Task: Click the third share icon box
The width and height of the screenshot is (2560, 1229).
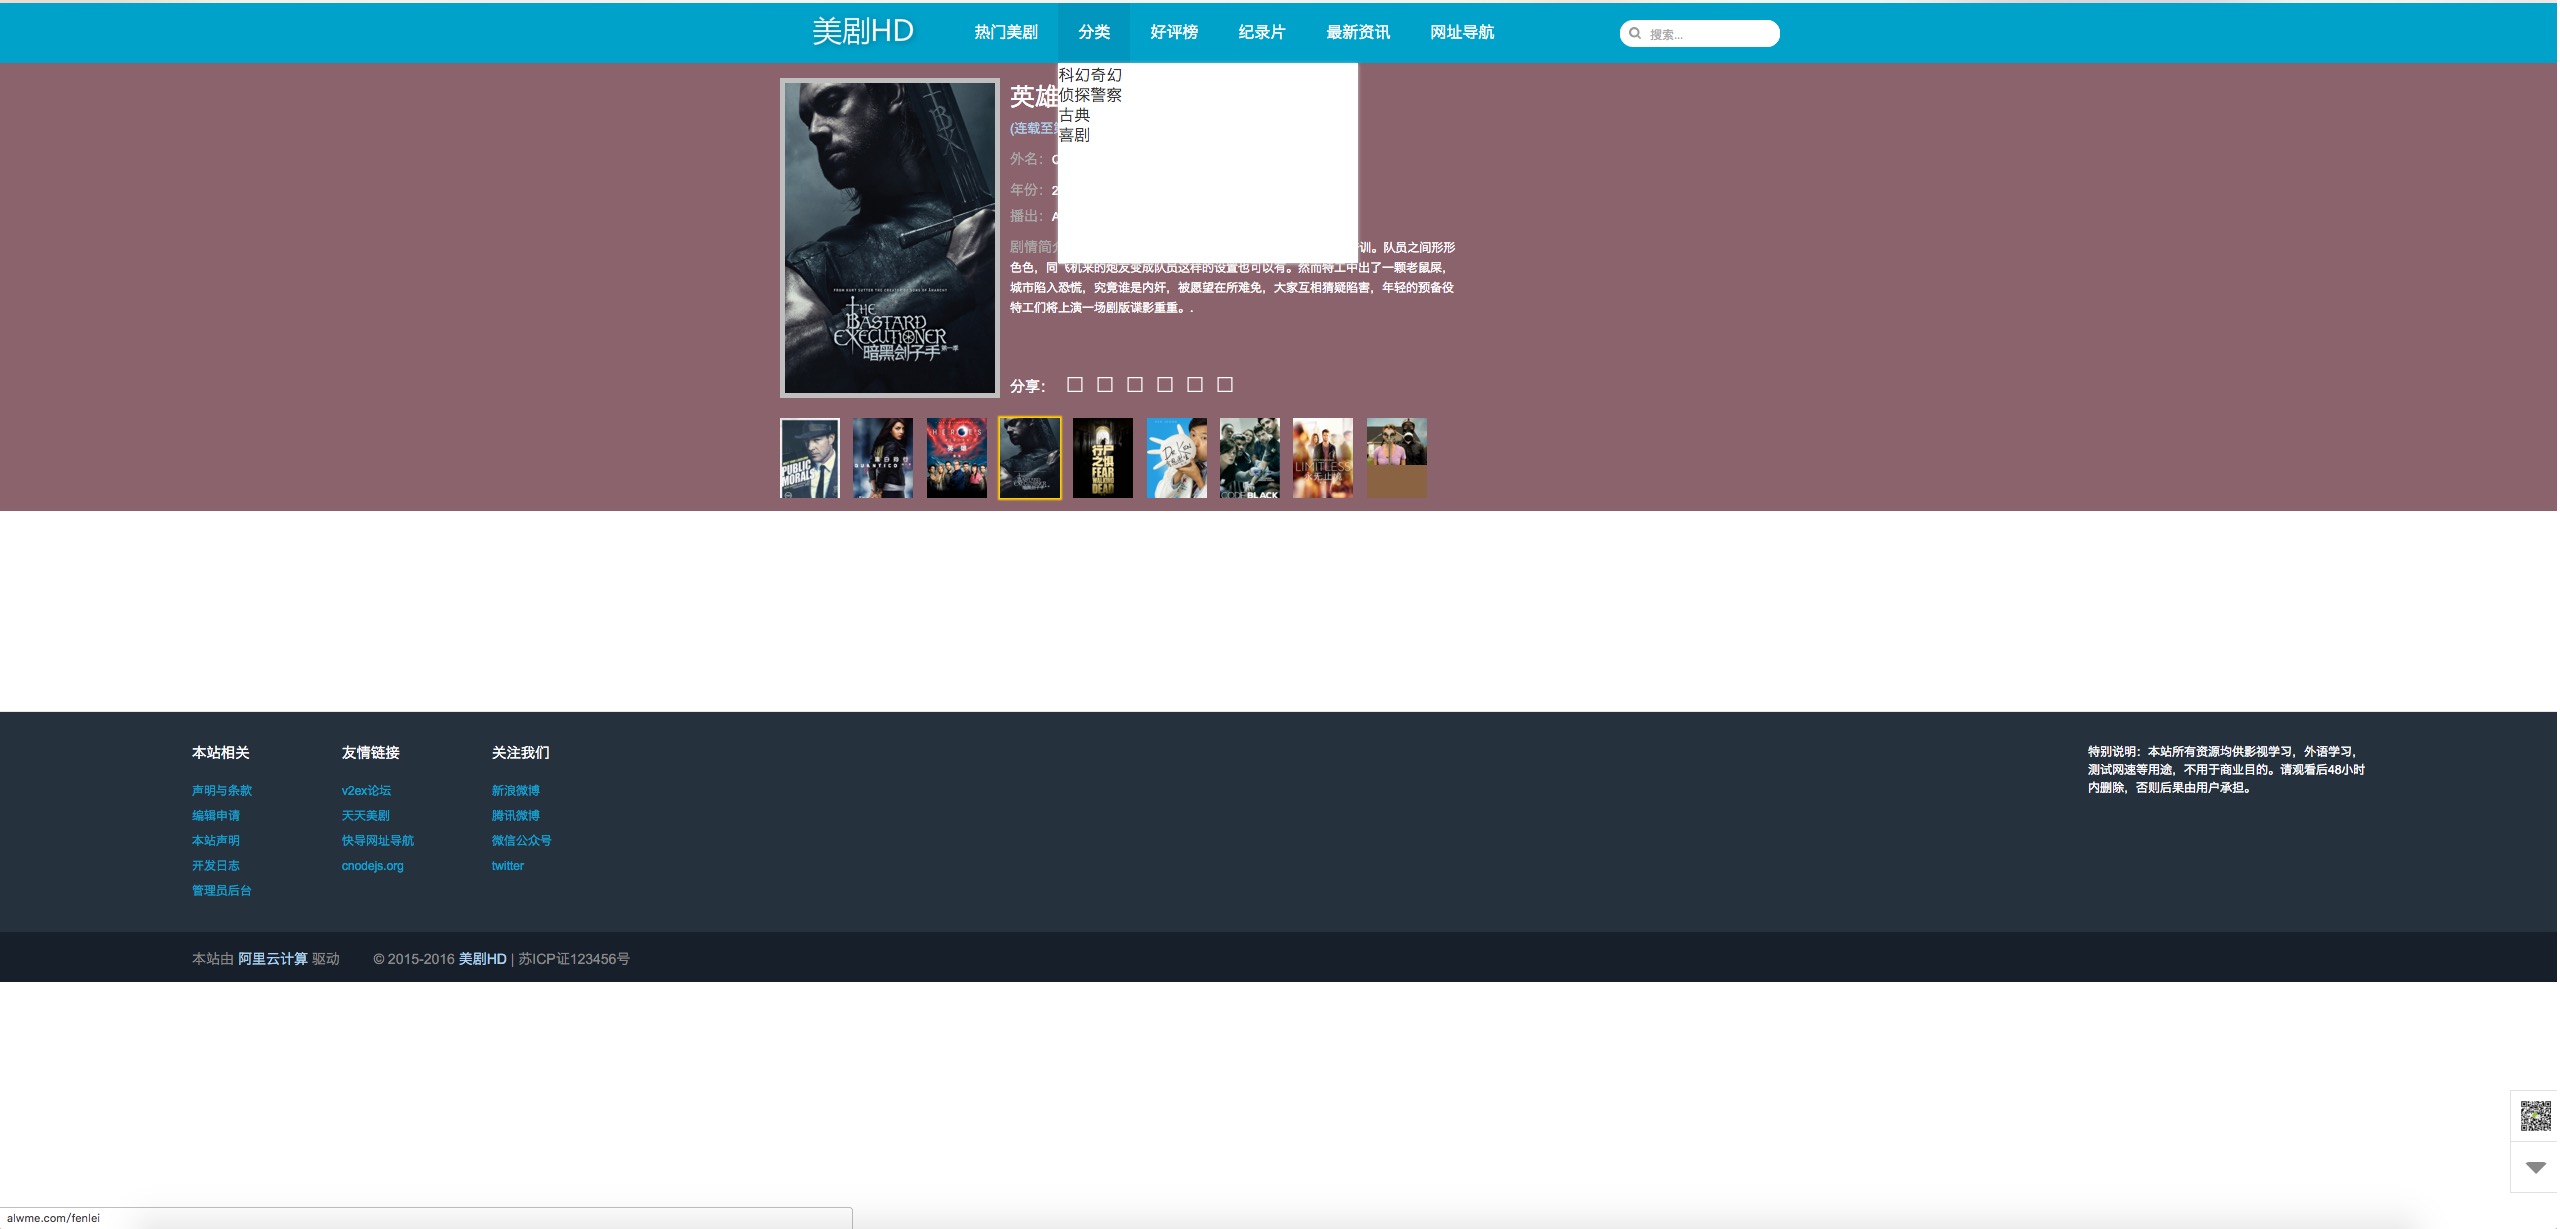Action: (x=1135, y=384)
